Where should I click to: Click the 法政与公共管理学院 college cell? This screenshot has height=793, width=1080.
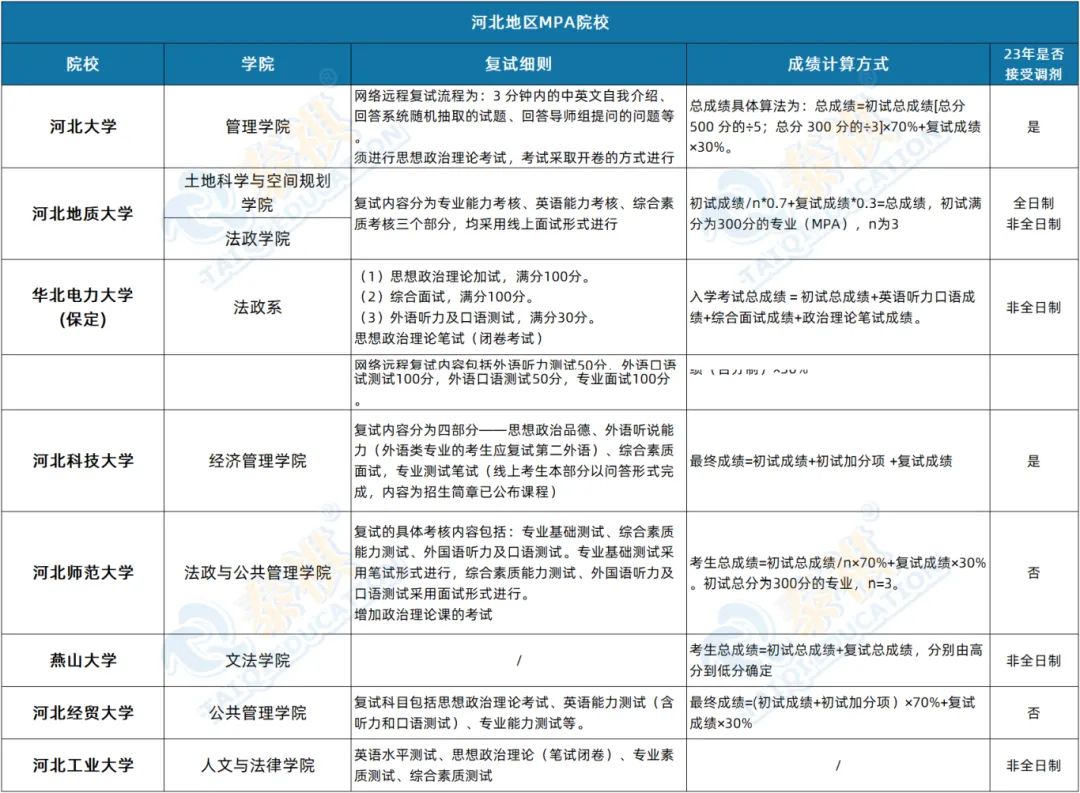coord(258,572)
